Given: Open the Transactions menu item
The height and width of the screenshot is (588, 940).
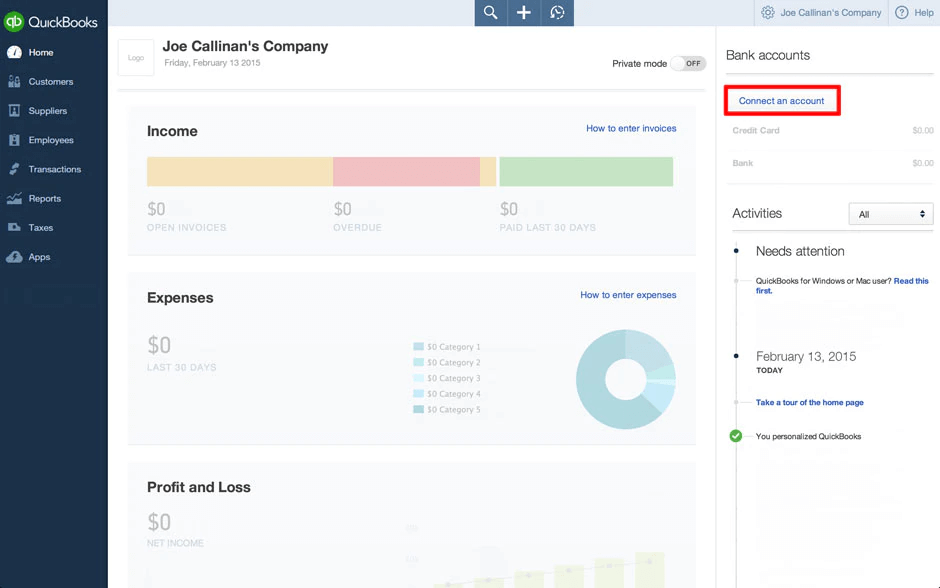Looking at the screenshot, I should [x=55, y=169].
